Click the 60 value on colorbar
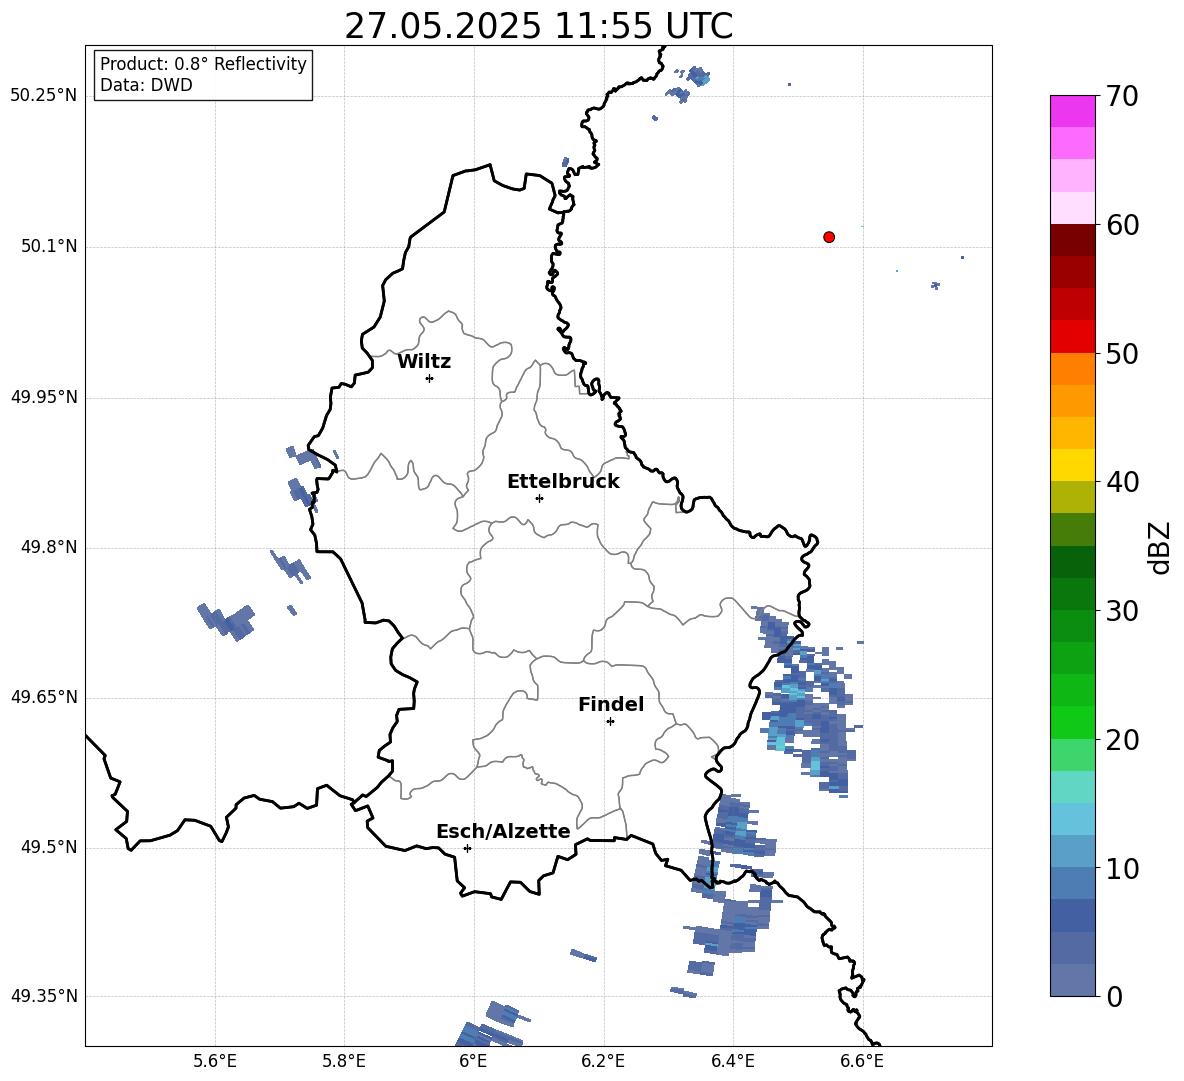The width and height of the screenshot is (1184, 1081). tap(1122, 225)
